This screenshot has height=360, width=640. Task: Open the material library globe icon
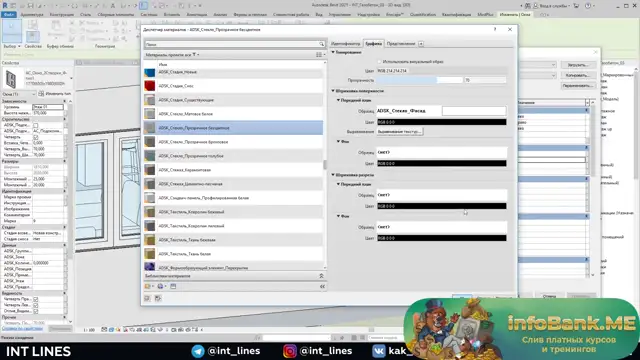tap(160, 286)
